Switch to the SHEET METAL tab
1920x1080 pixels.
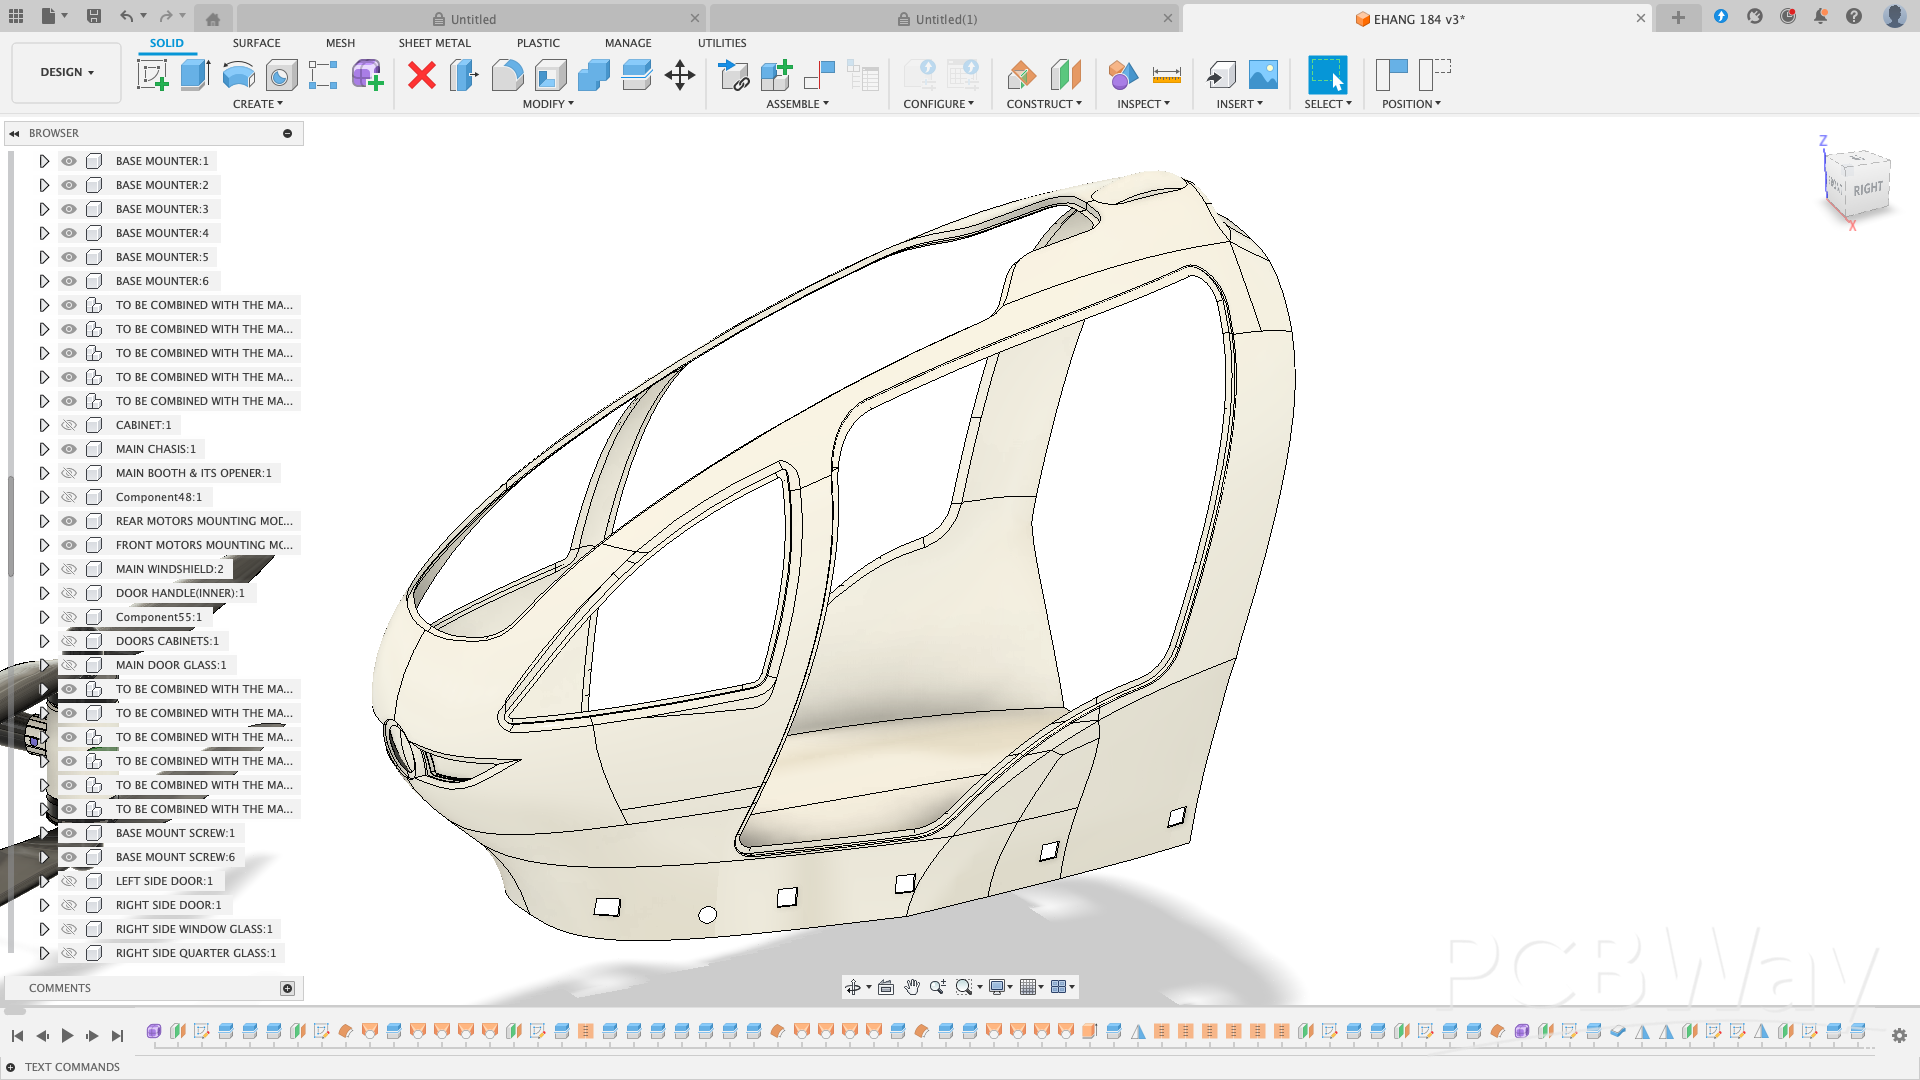pyautogui.click(x=434, y=43)
